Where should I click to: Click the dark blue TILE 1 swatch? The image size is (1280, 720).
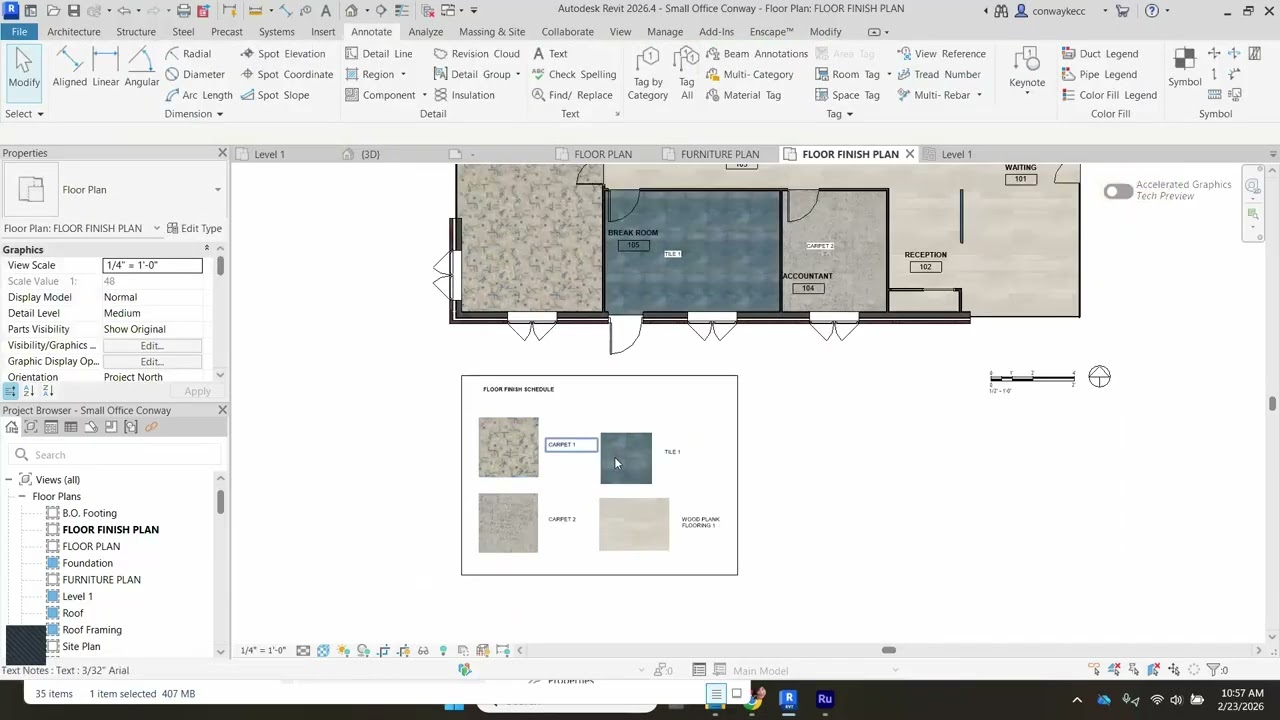coord(626,458)
